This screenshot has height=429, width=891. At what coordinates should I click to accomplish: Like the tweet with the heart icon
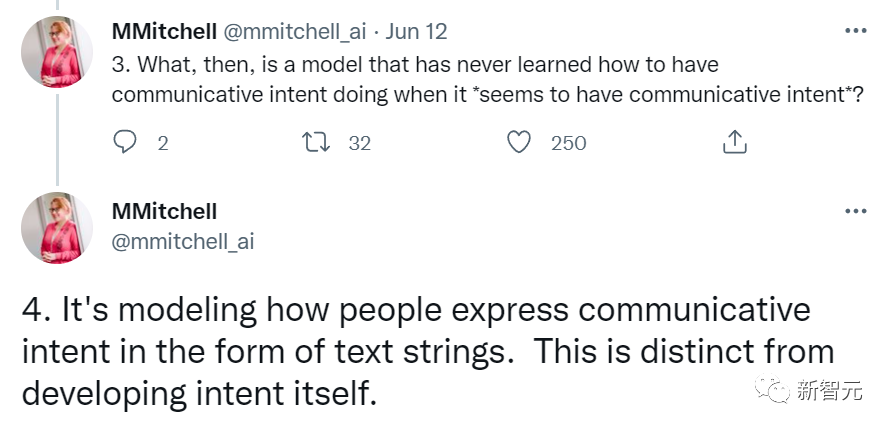[x=519, y=143]
